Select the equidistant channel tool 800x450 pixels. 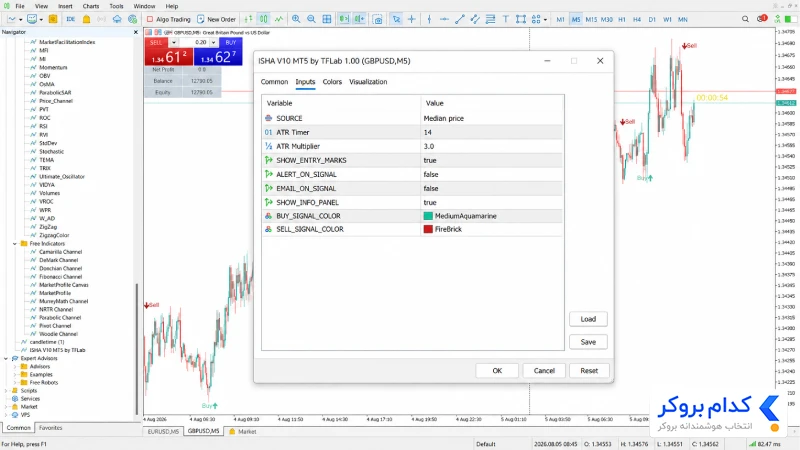[x=475, y=19]
